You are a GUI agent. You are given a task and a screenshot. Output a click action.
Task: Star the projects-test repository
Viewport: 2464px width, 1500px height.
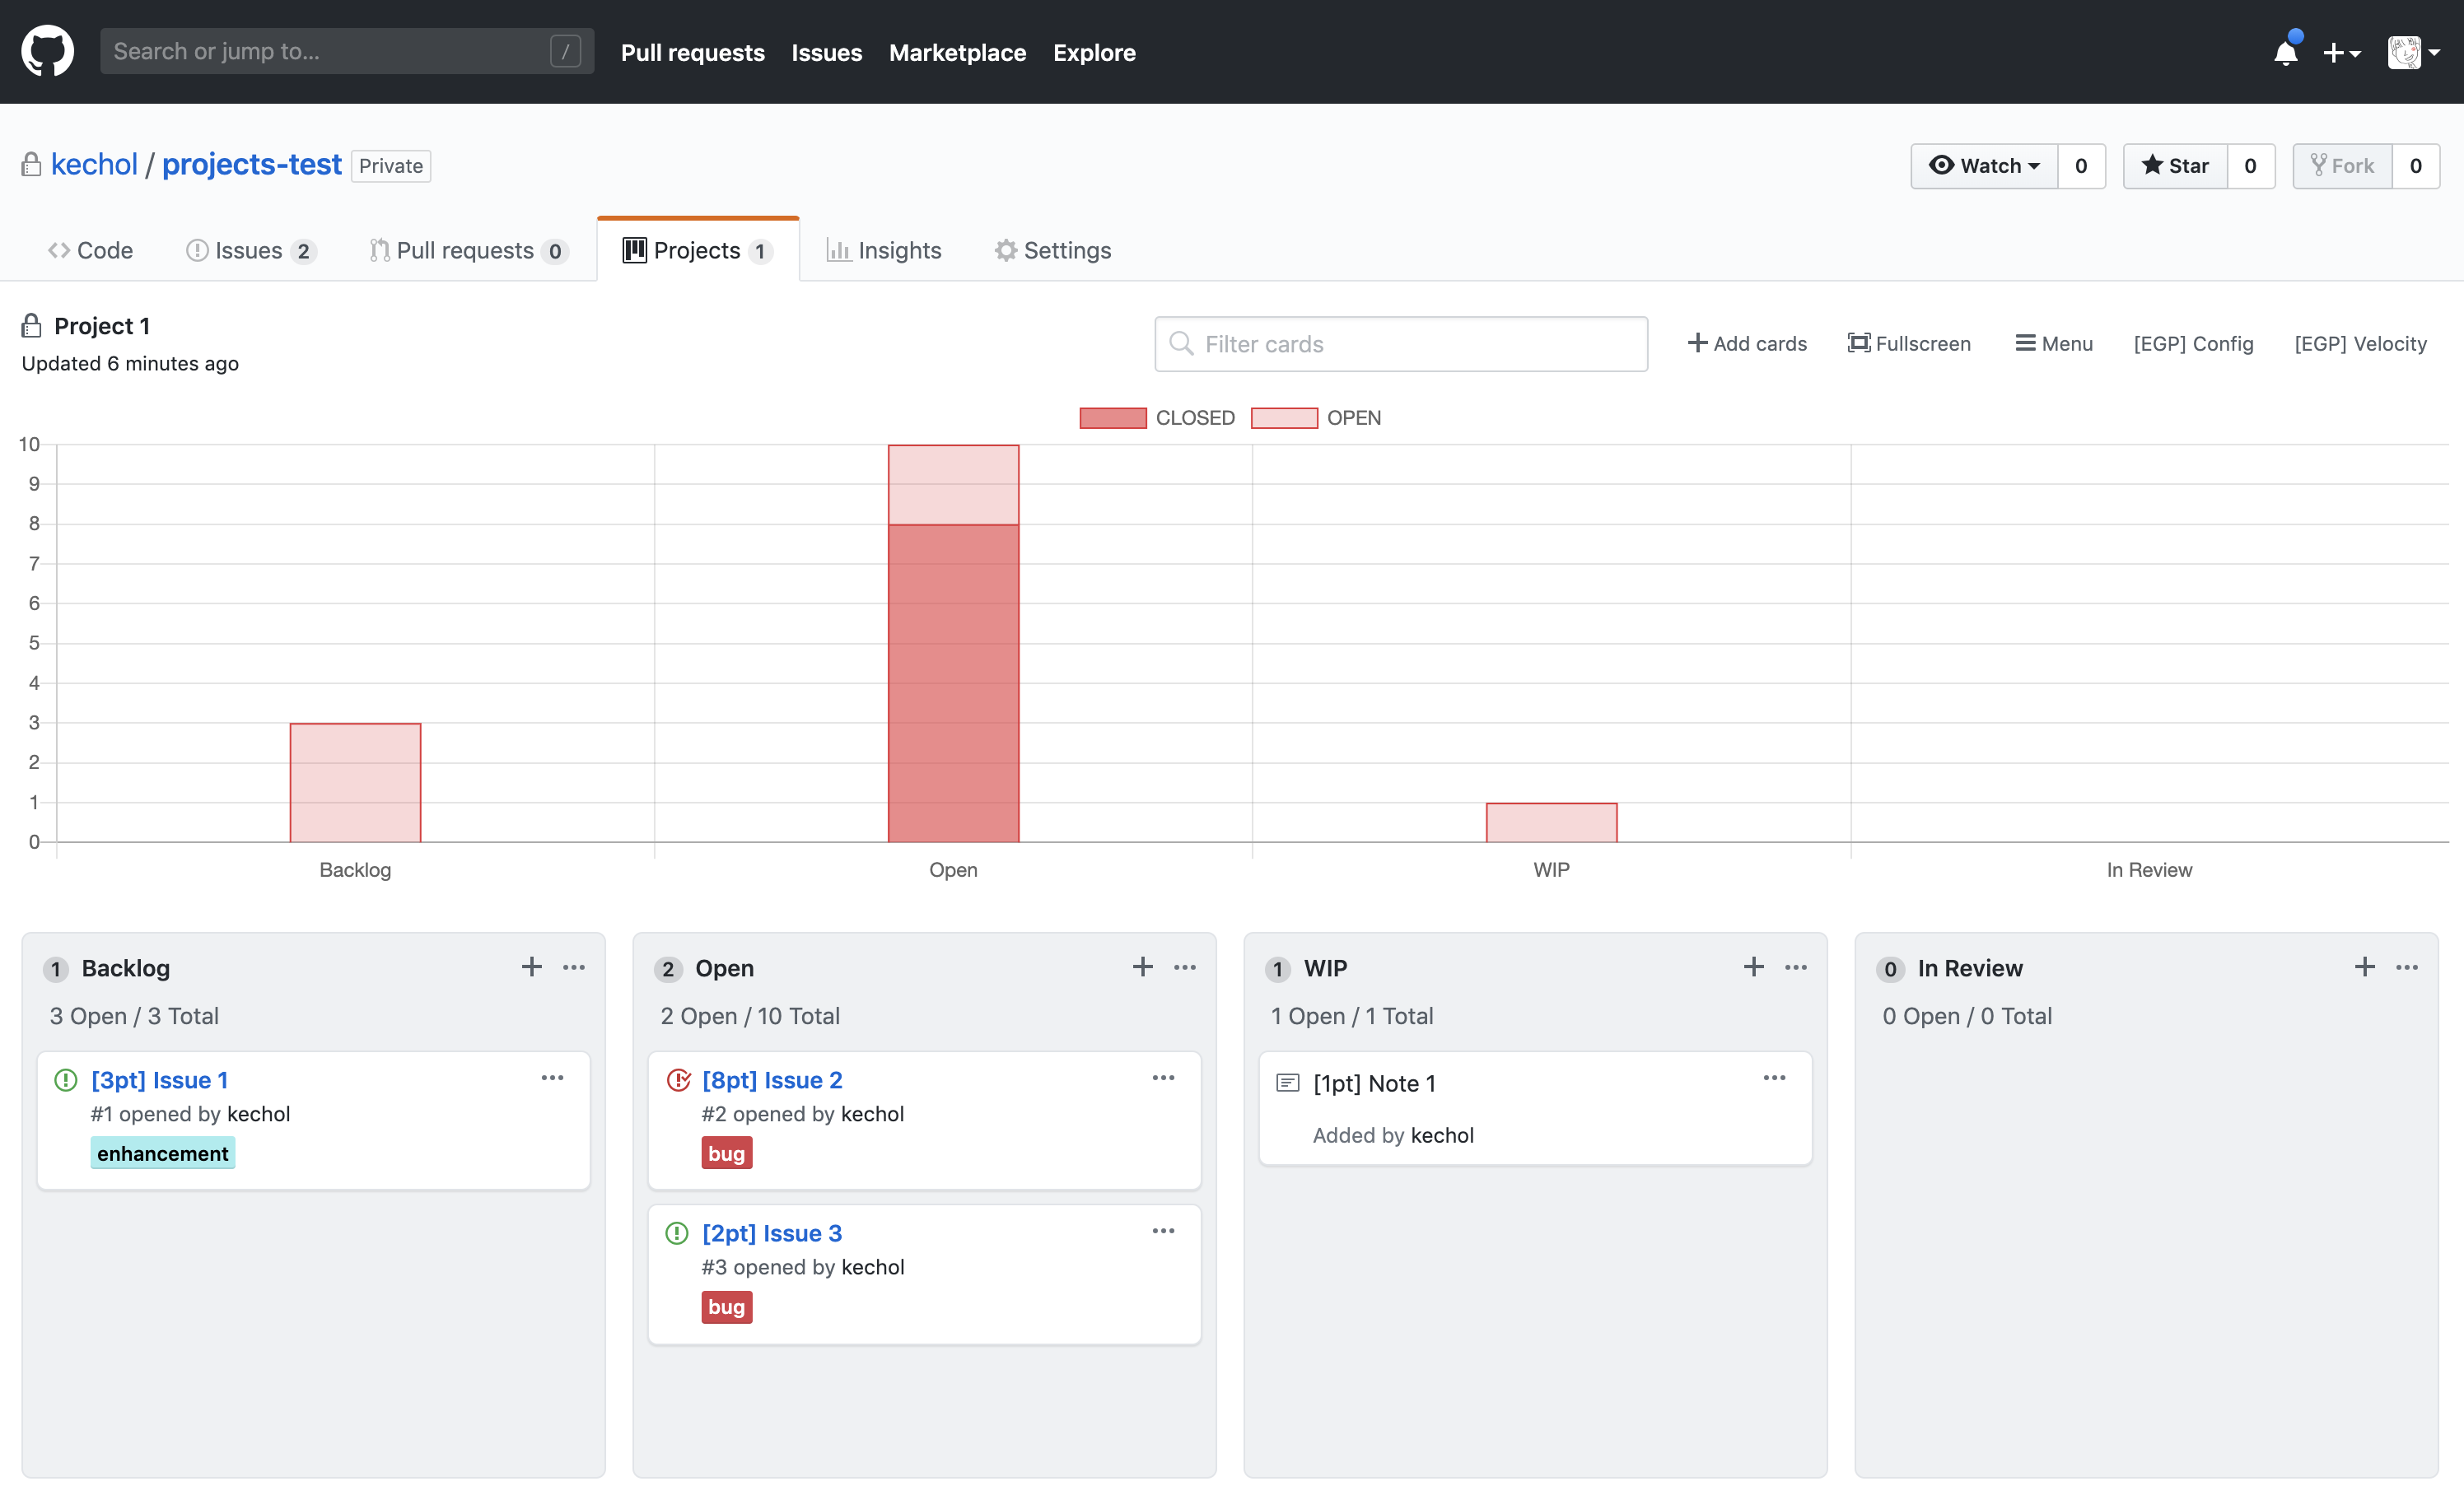2175,166
